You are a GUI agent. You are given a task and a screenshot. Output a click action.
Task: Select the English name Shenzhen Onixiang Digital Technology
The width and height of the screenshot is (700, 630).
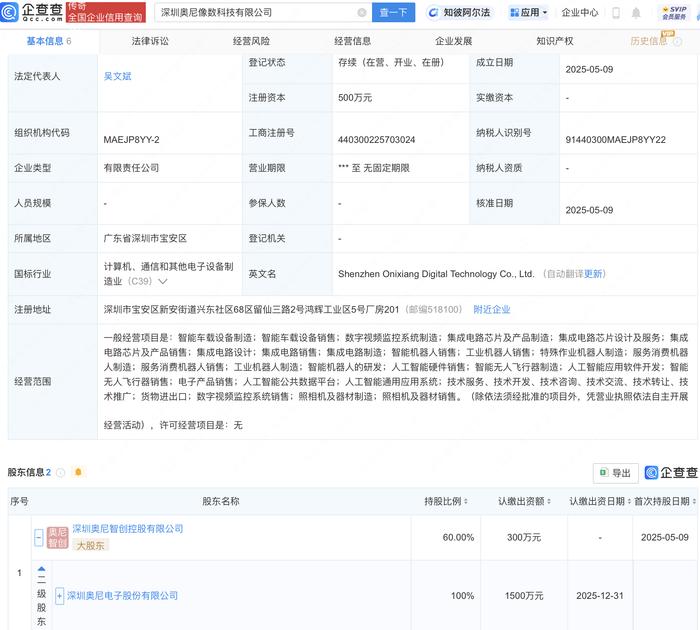tap(436, 274)
